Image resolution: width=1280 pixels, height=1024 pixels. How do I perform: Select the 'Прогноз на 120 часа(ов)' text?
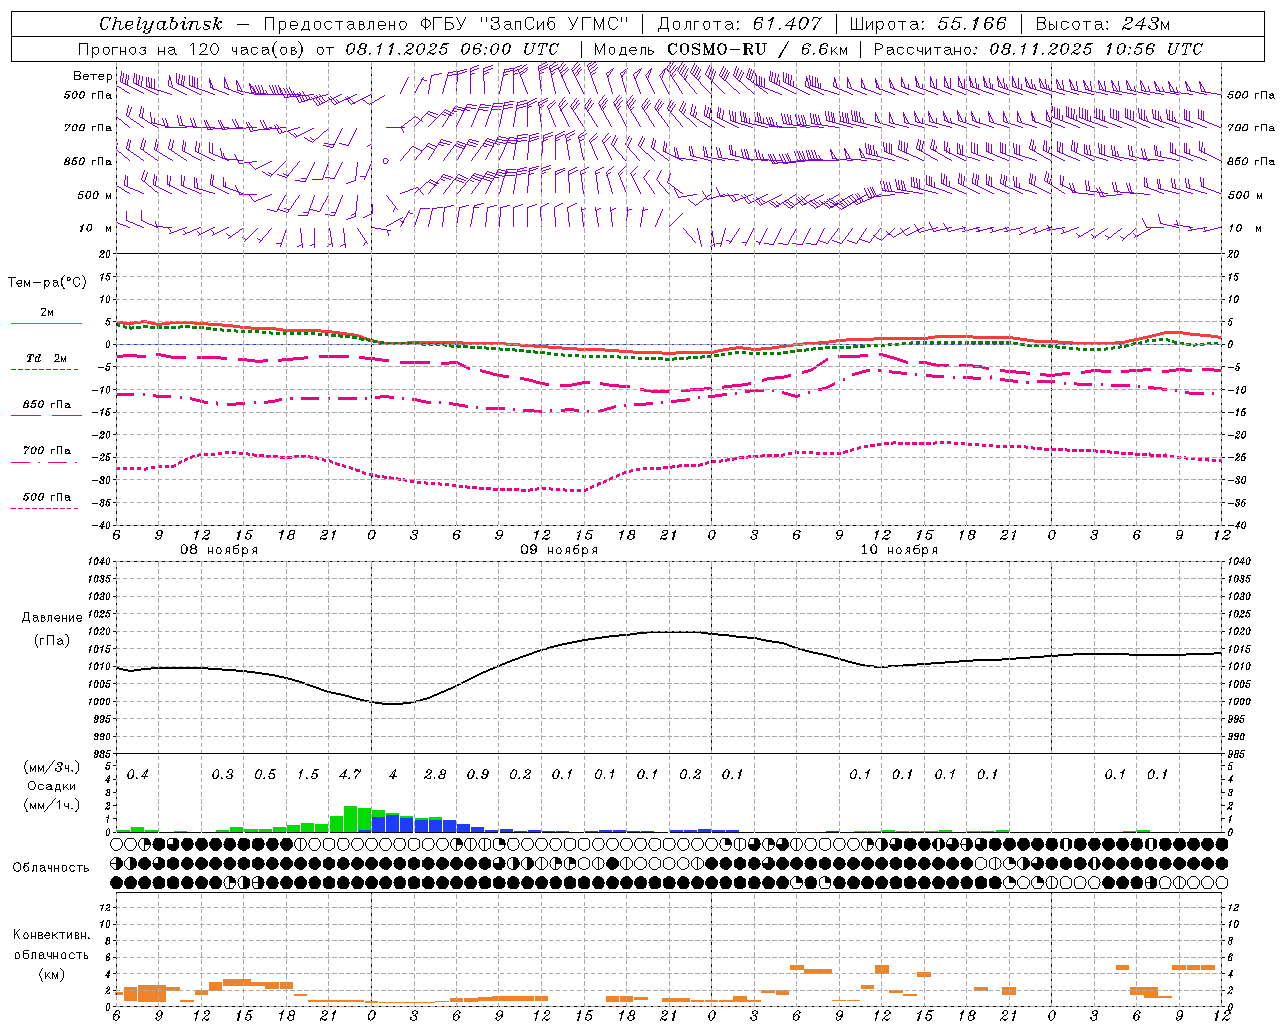[192, 49]
